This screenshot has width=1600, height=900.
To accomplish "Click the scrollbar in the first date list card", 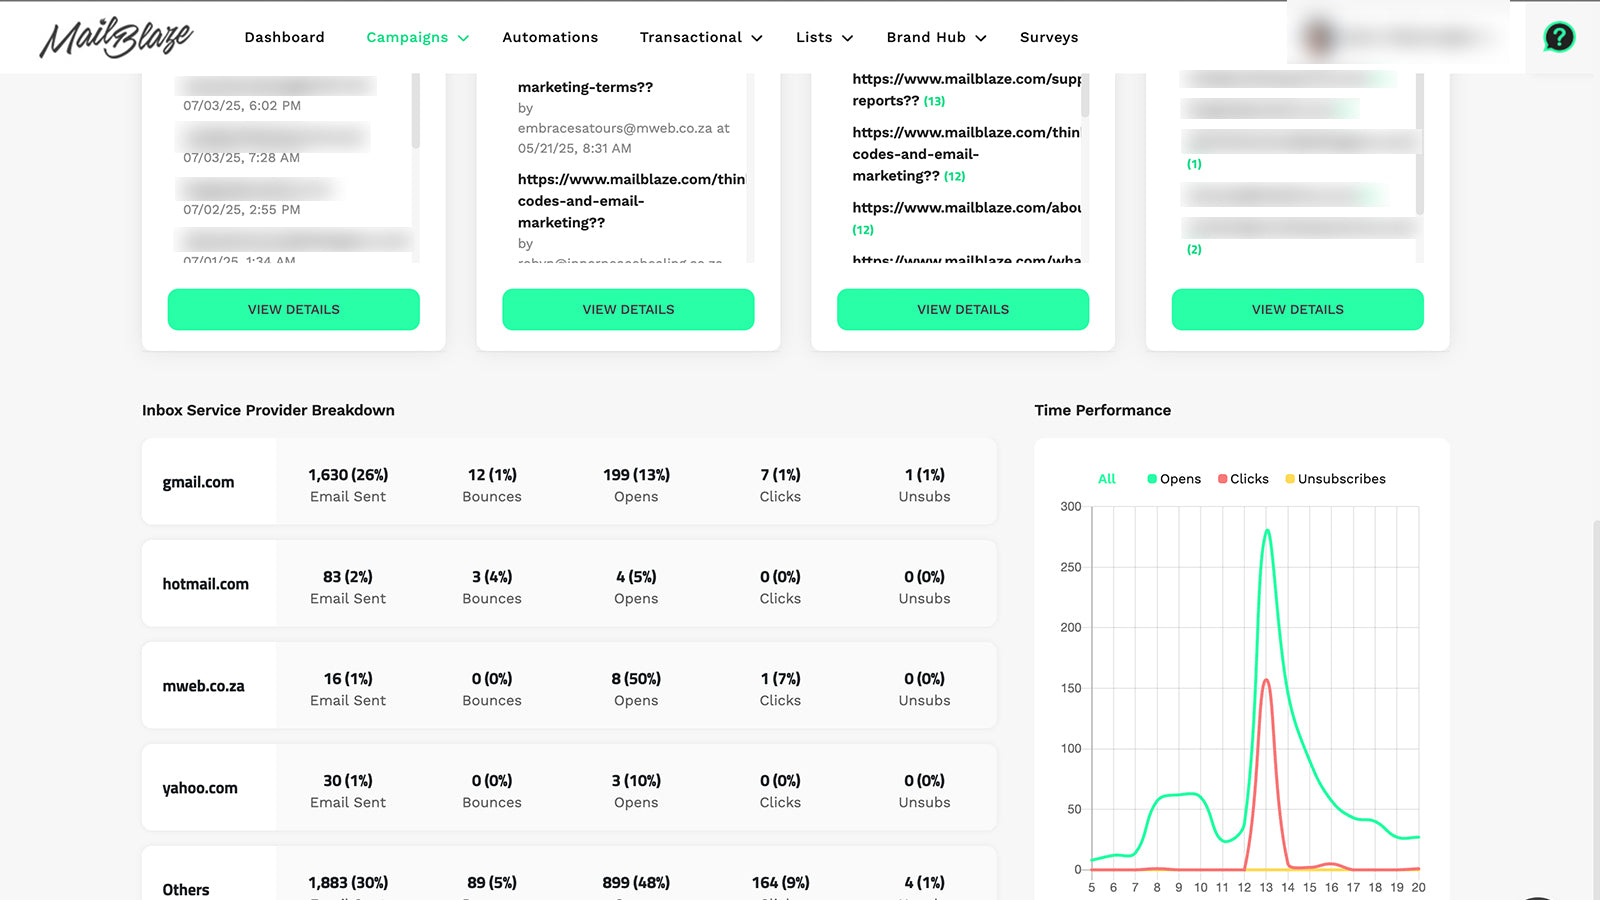I will (x=415, y=110).
